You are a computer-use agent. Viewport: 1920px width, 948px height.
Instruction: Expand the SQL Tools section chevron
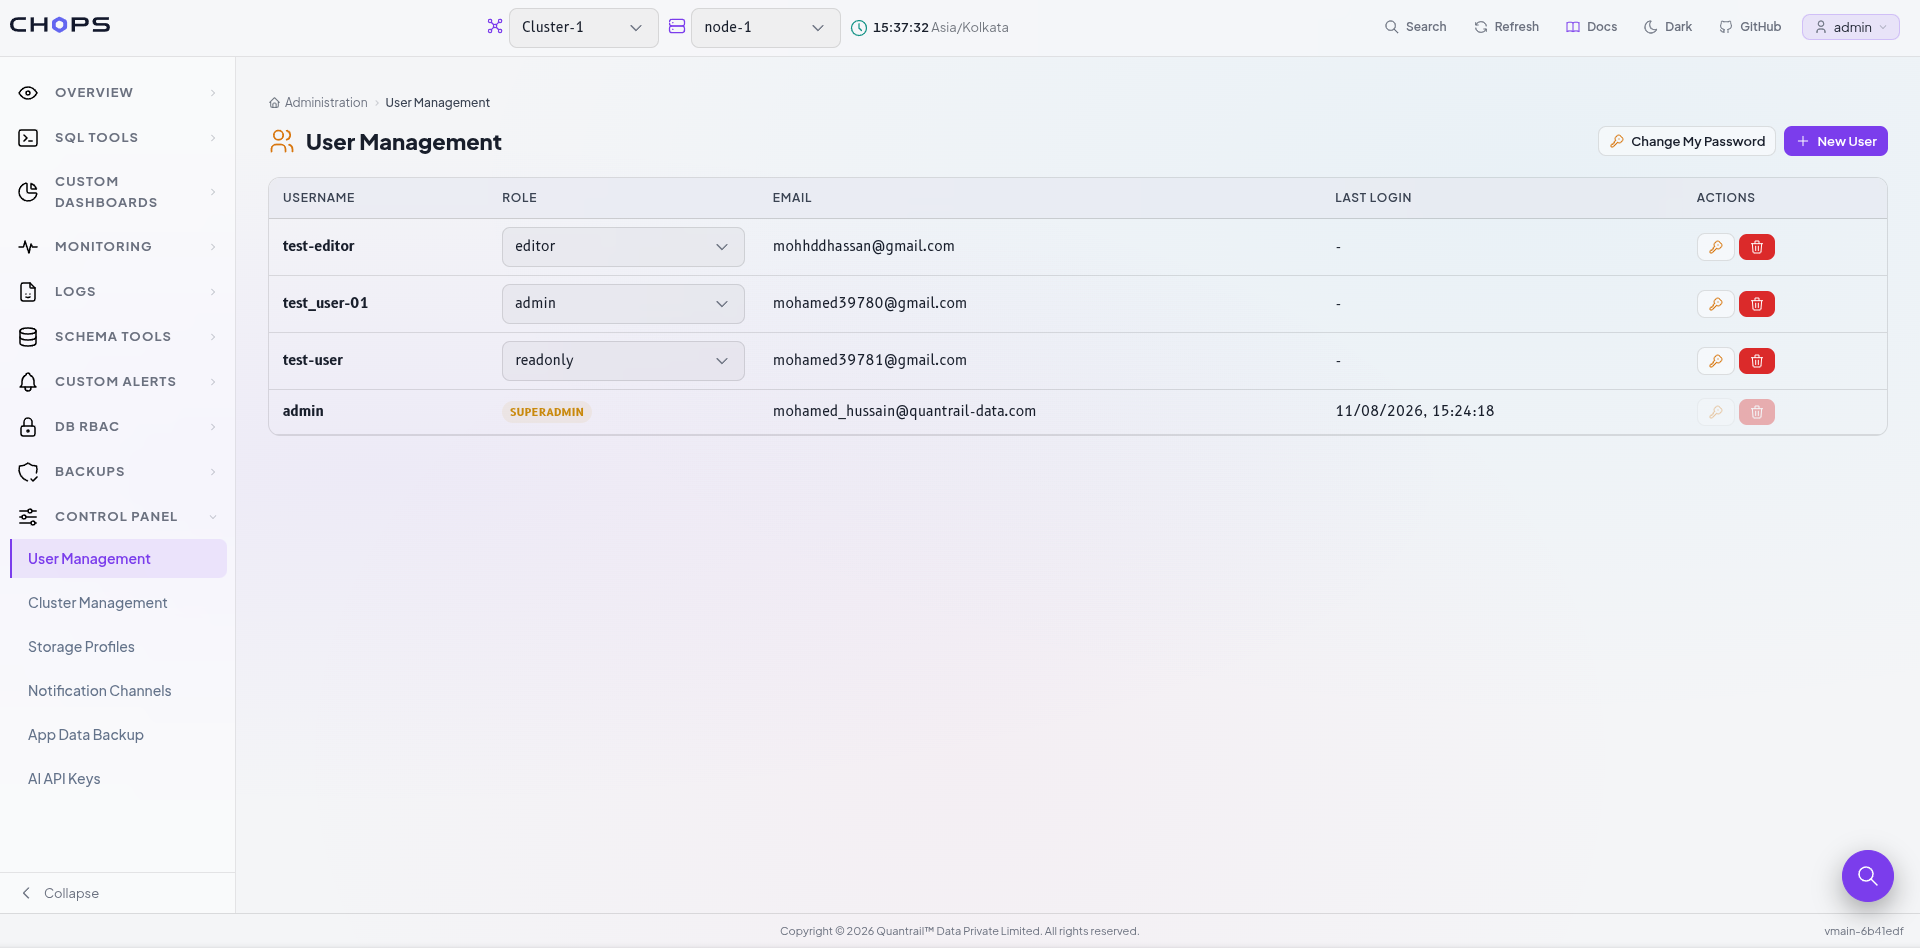coord(213,138)
